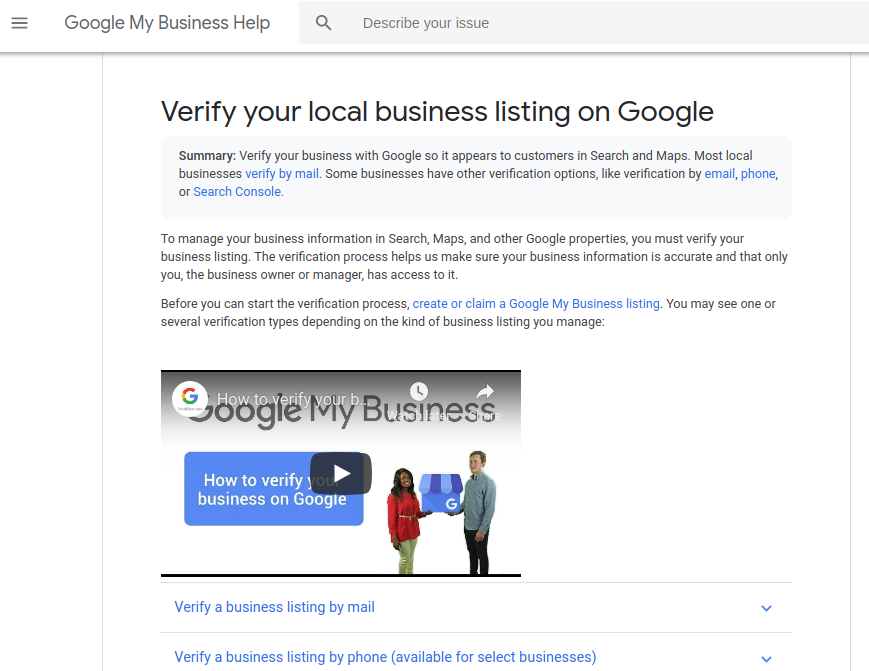Click the chevron beside verify by phone
Viewport: 869px width, 671px height.
[x=766, y=659]
